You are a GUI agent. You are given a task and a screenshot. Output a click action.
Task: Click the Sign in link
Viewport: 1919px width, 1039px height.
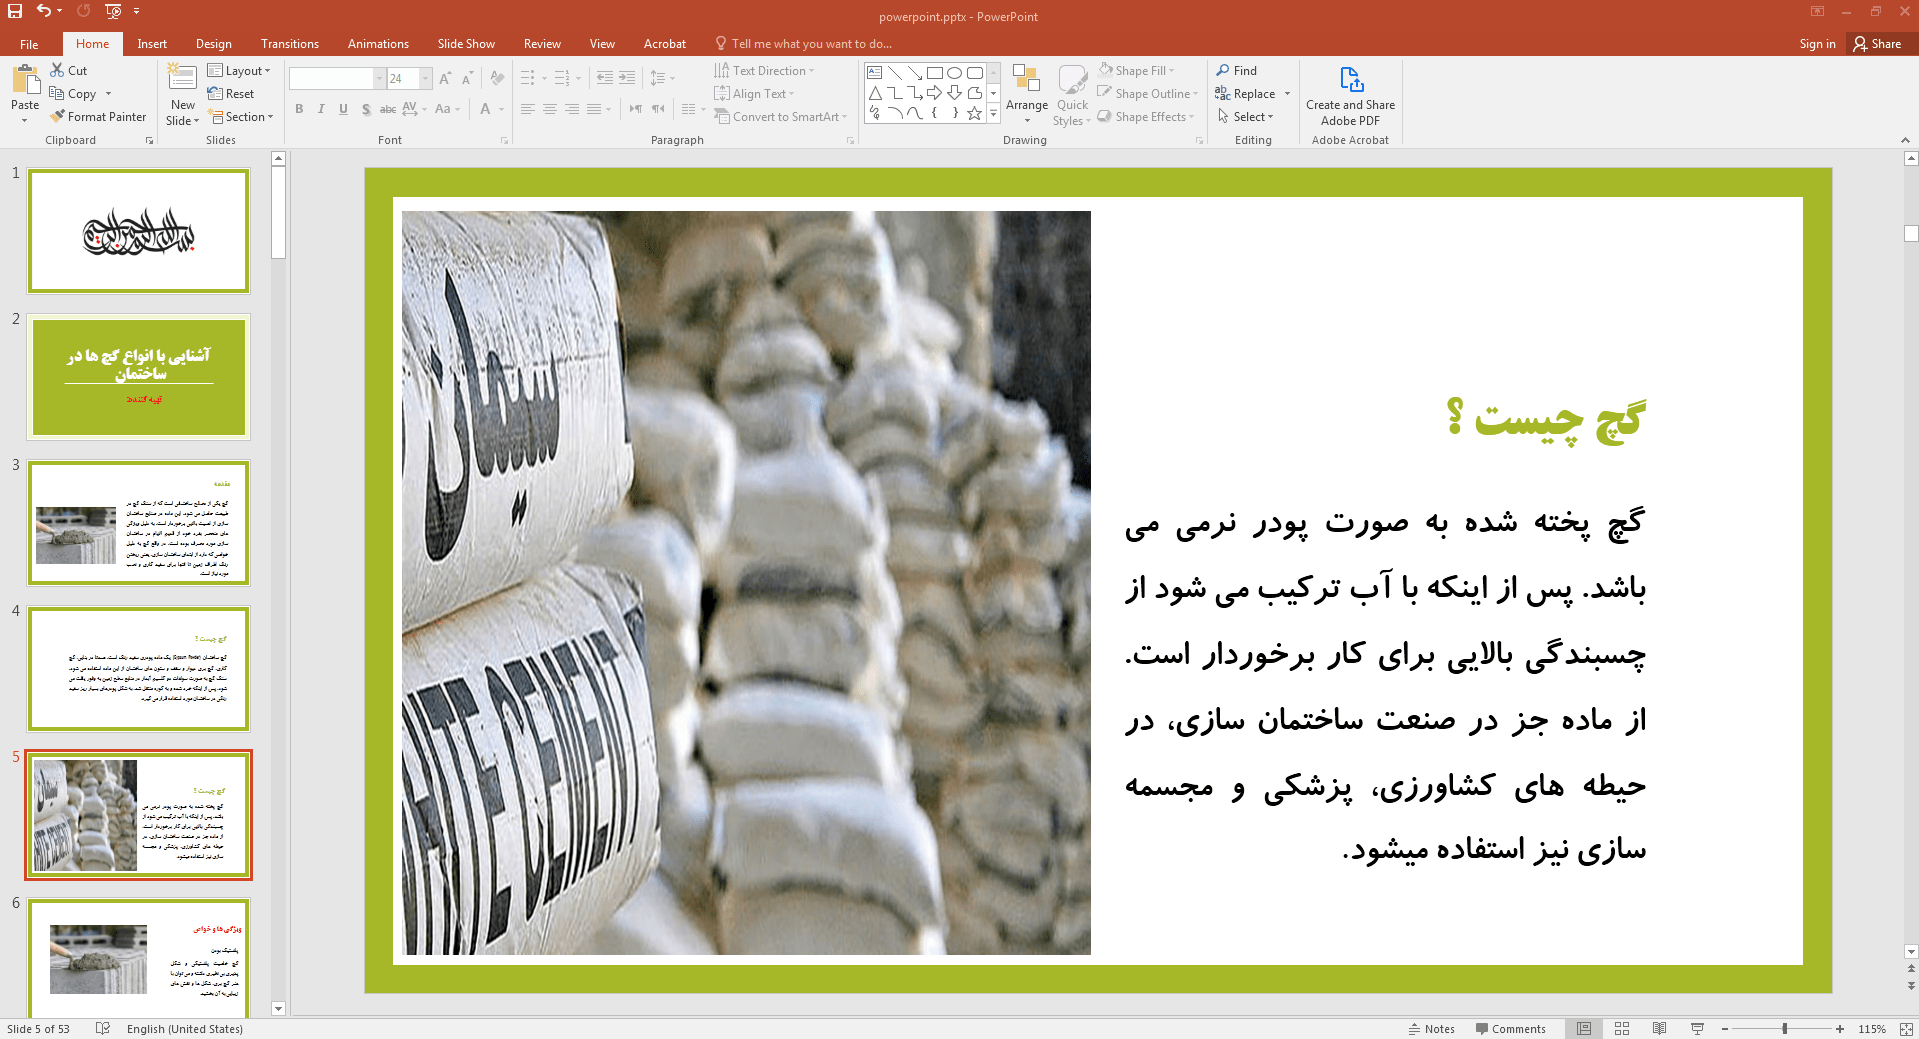[1817, 44]
